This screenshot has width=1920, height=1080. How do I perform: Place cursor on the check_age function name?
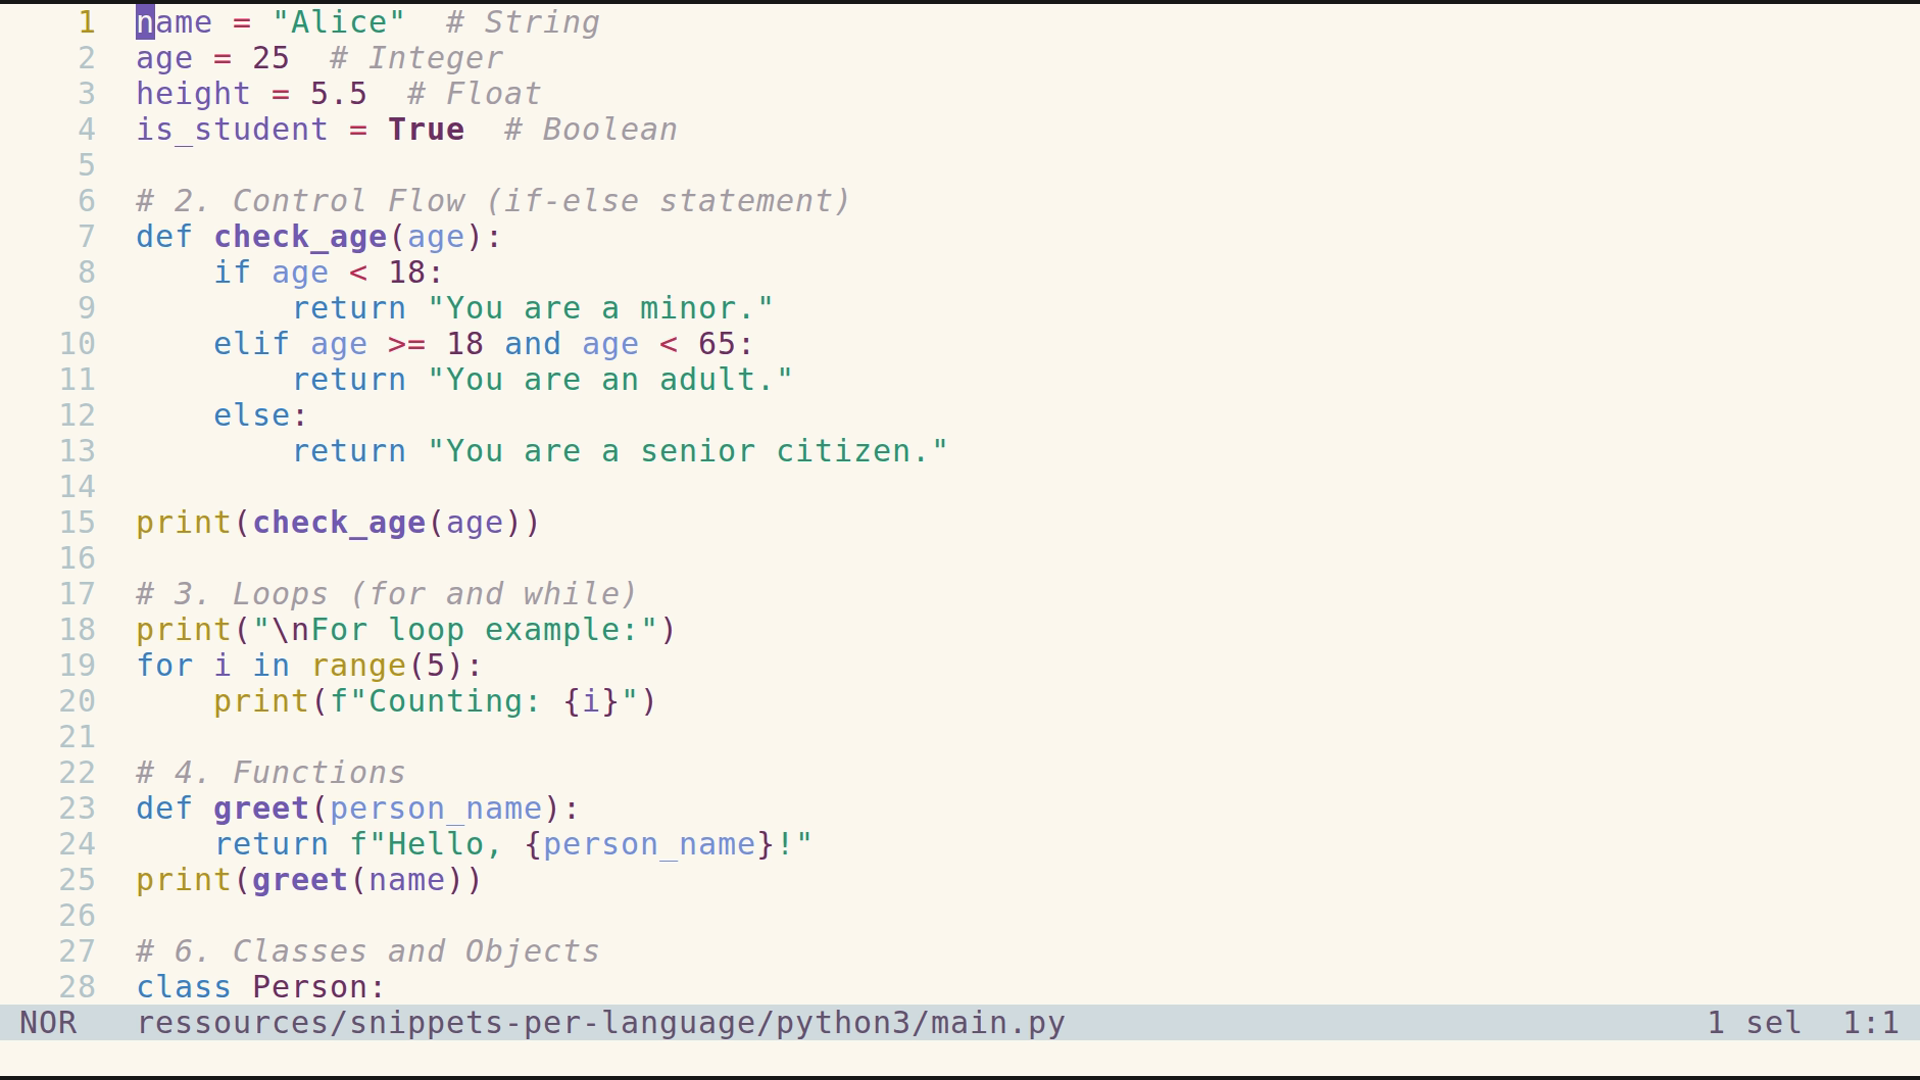[x=300, y=236]
